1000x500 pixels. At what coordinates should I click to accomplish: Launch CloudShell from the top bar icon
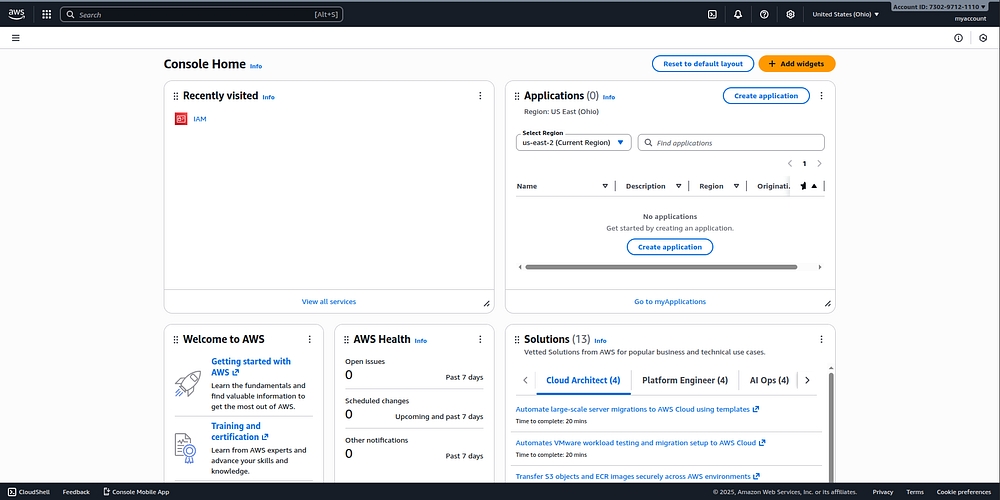tap(711, 15)
